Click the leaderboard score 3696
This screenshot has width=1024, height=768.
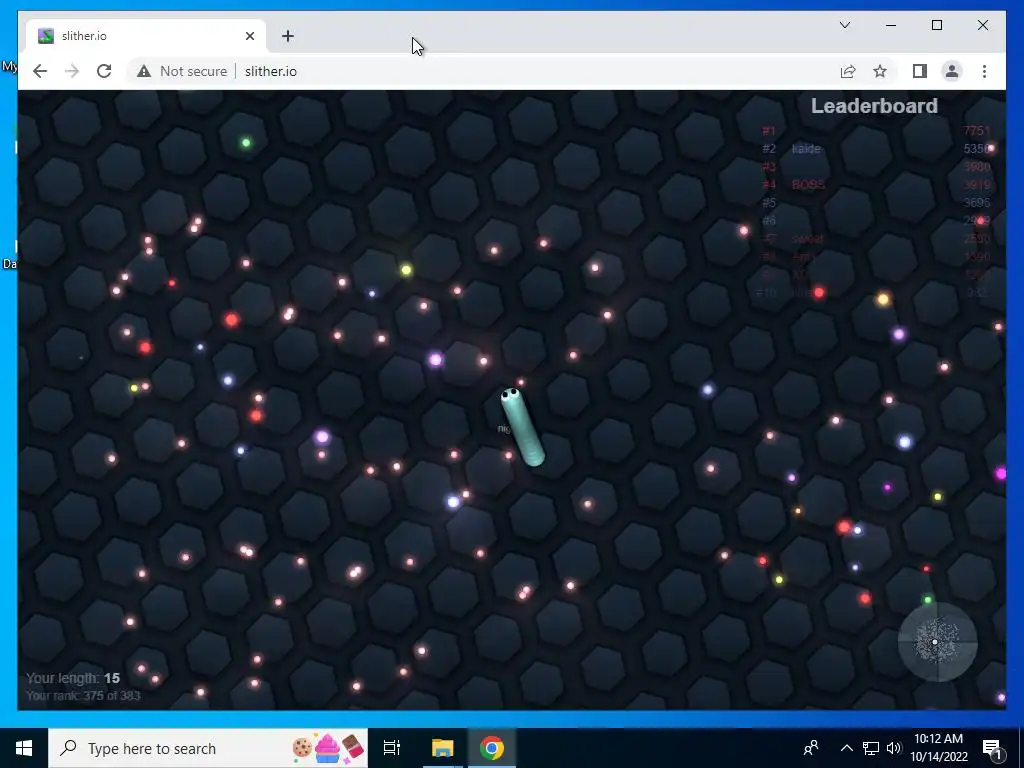[977, 202]
